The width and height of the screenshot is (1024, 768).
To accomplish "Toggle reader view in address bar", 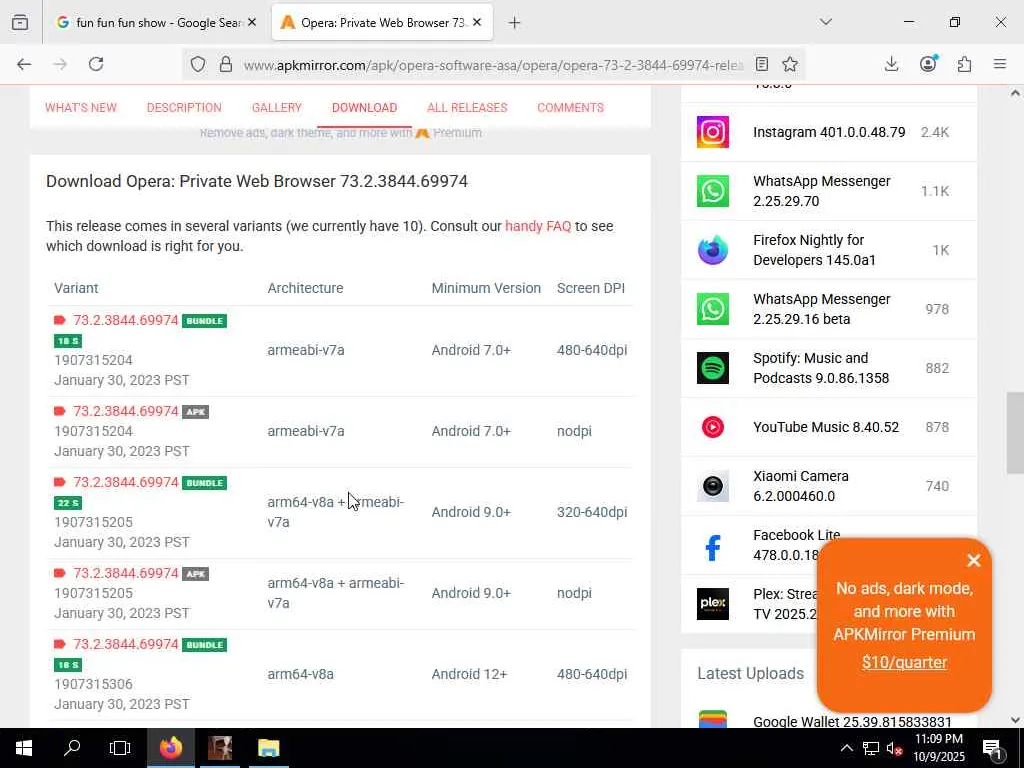I will [761, 64].
